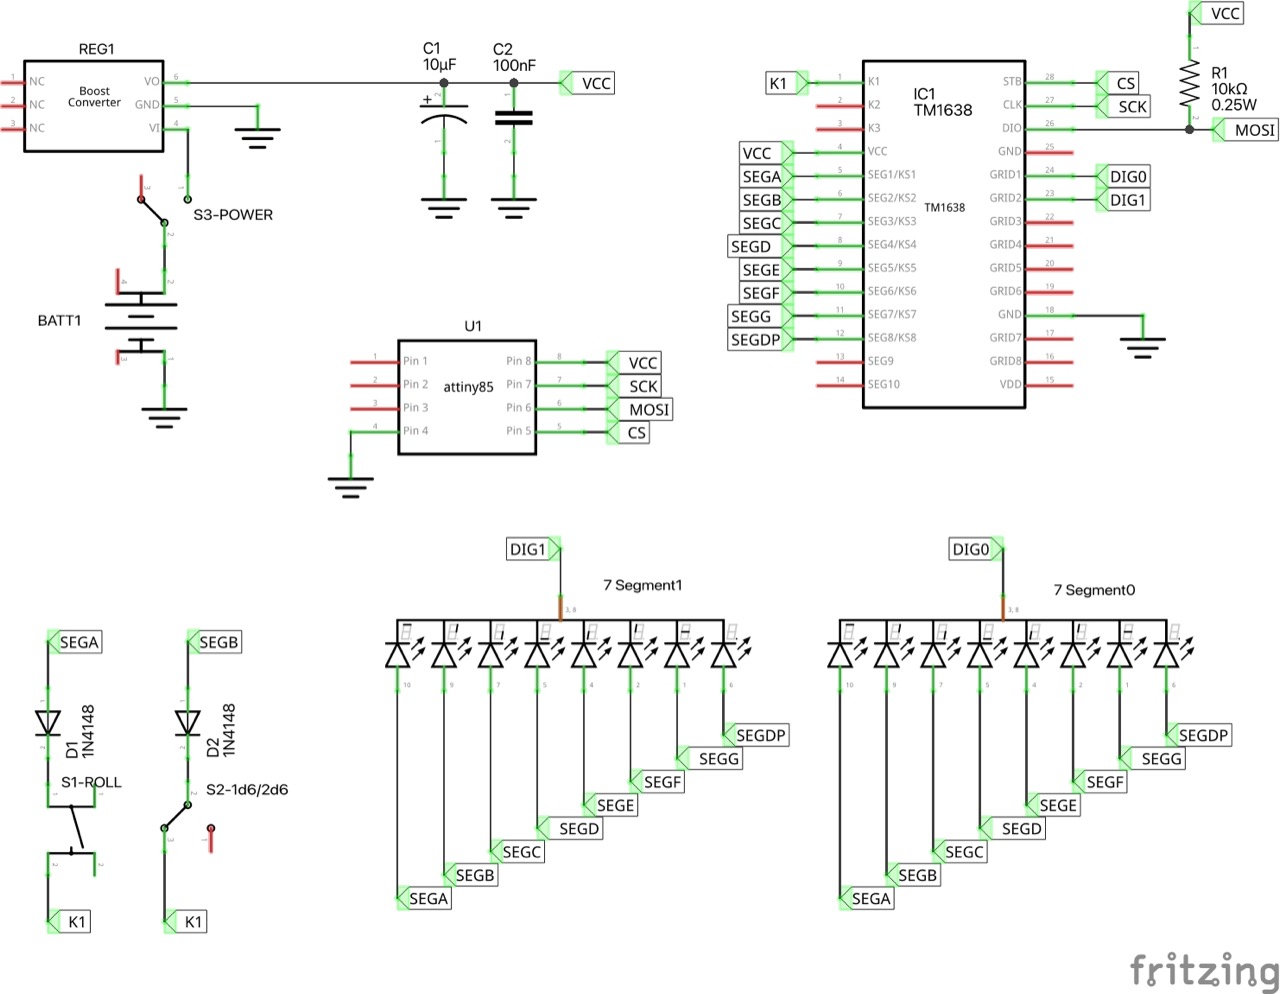This screenshot has height=994, width=1280.
Task: Click the ground symbol under capacitor C2
Action: [x=514, y=208]
